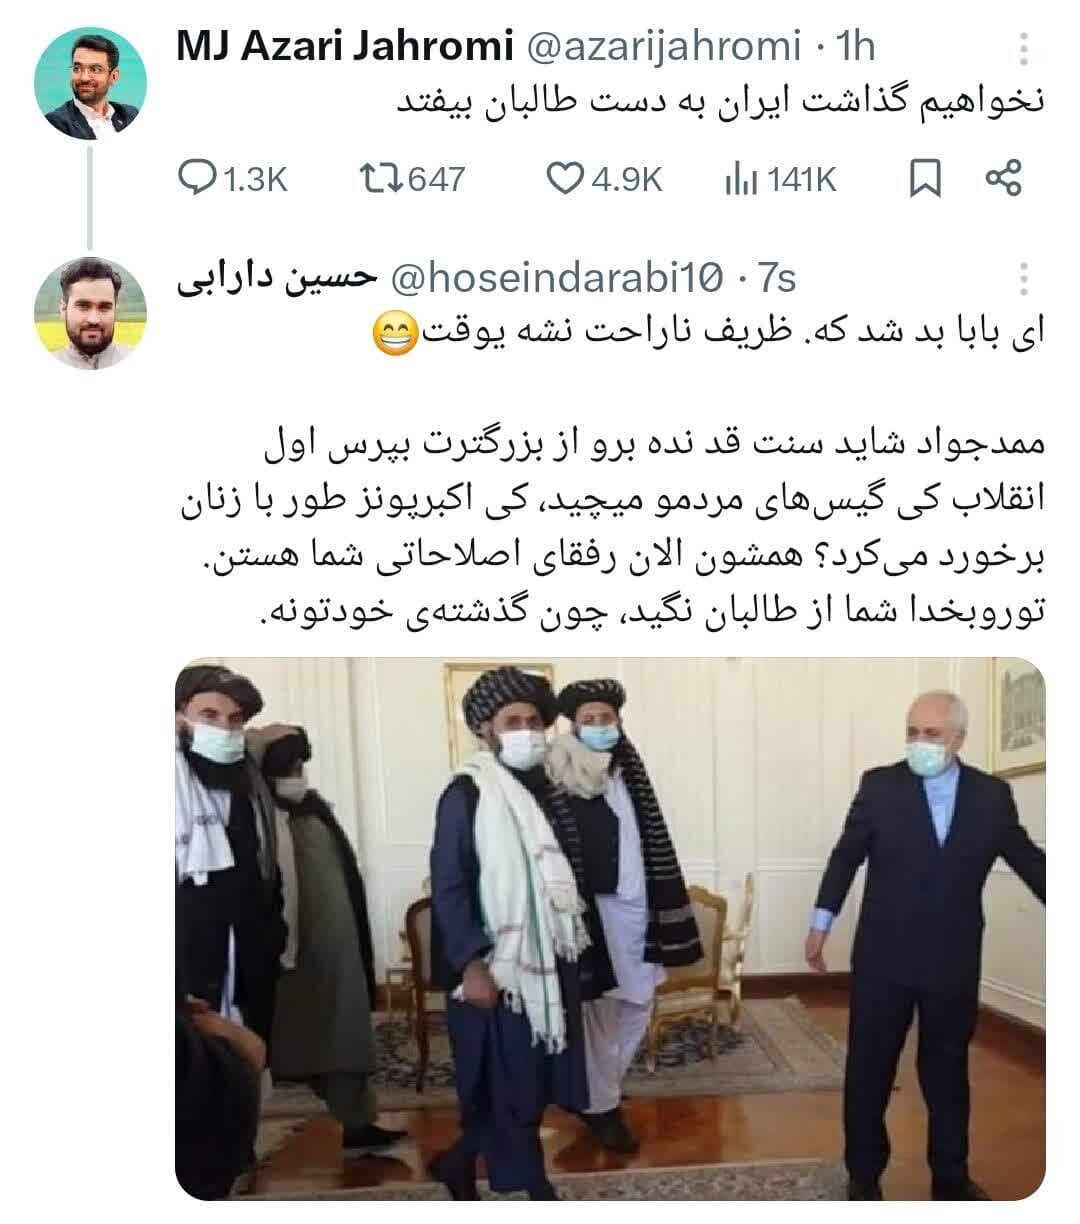Screen dimensions: 1080x1224
Task: Click the share icon on first tweet
Action: (x=1003, y=179)
